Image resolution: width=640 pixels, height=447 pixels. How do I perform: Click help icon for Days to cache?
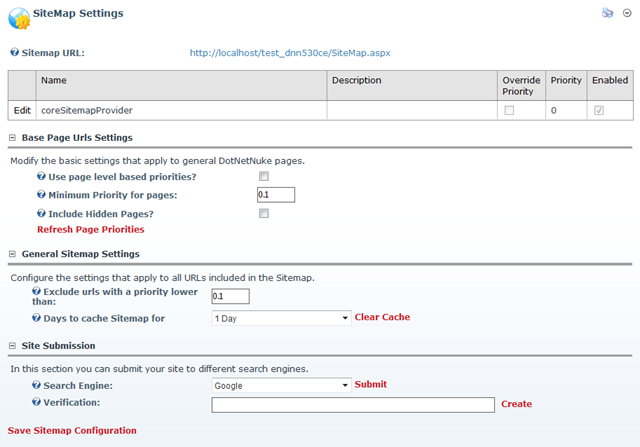pyautogui.click(x=36, y=318)
